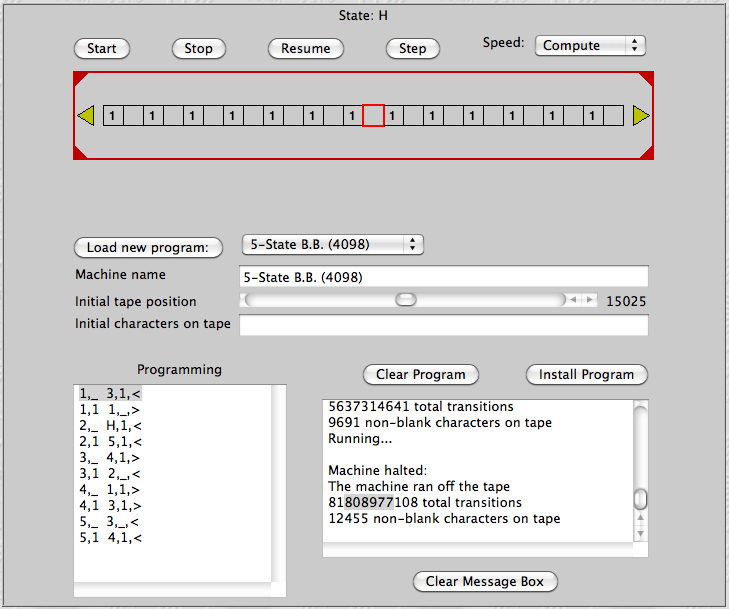The image size is (729, 609).
Task: Click the Initial characters on tape field
Action: [444, 324]
